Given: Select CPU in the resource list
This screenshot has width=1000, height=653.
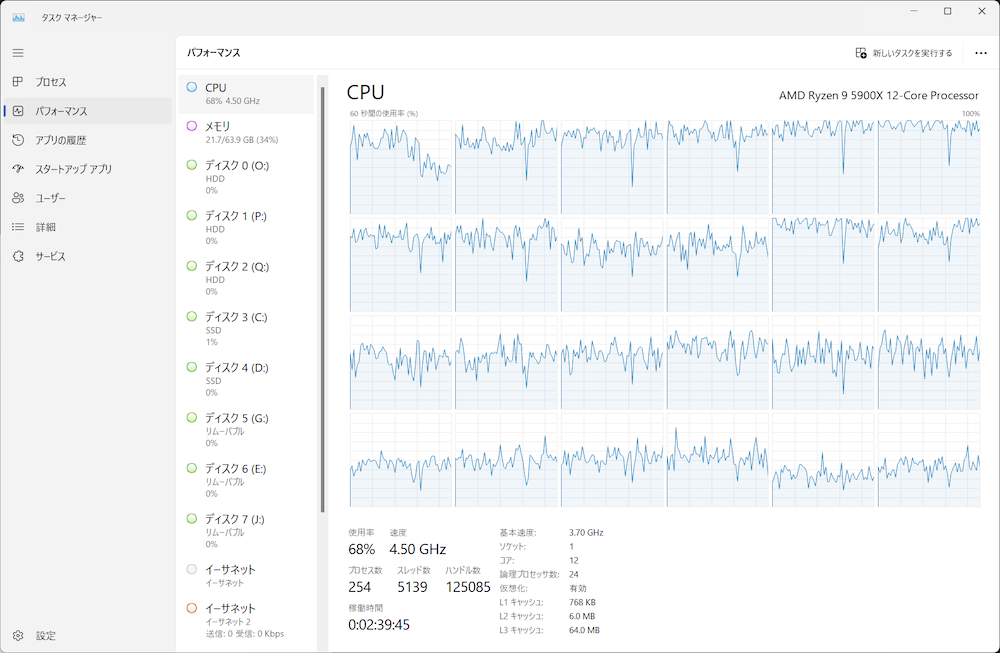Looking at the screenshot, I should point(246,94).
